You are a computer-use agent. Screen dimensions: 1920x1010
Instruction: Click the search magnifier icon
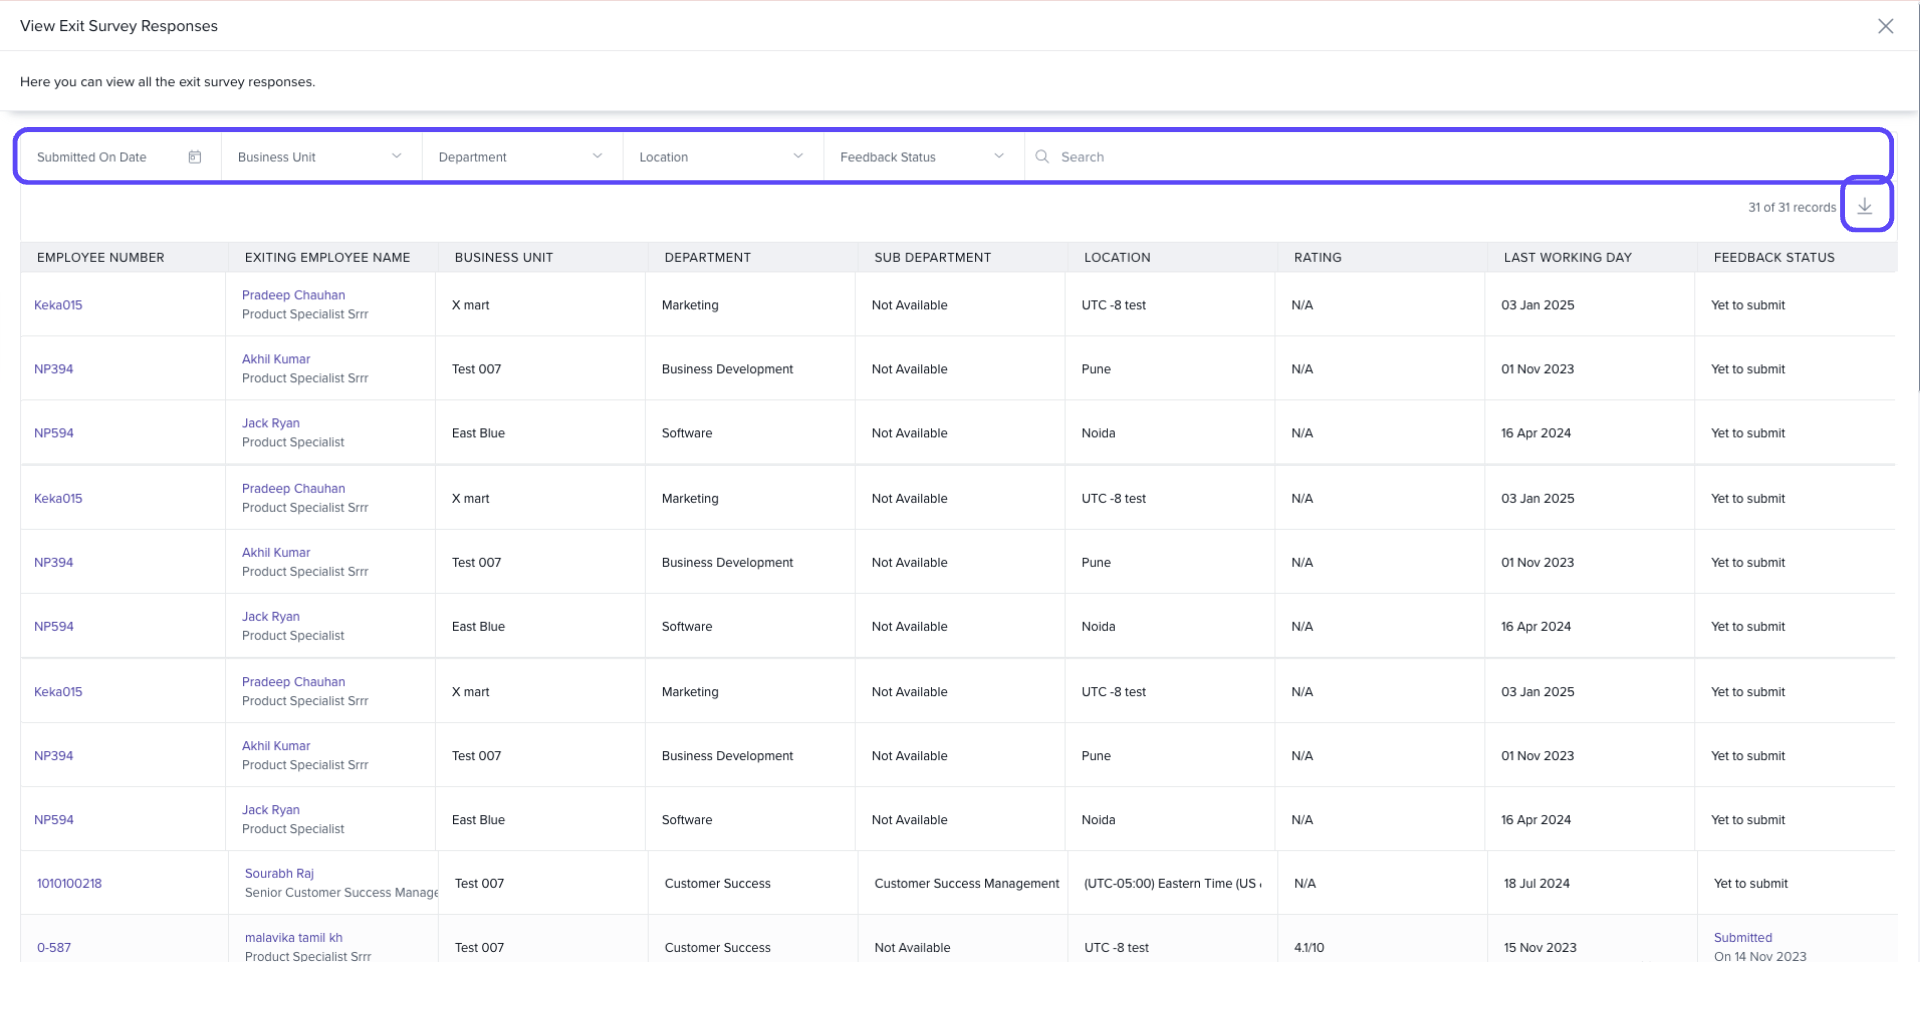[x=1042, y=157]
